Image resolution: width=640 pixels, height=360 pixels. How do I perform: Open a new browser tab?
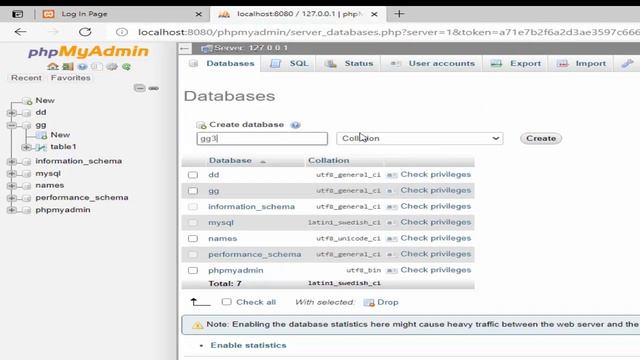pos(399,14)
